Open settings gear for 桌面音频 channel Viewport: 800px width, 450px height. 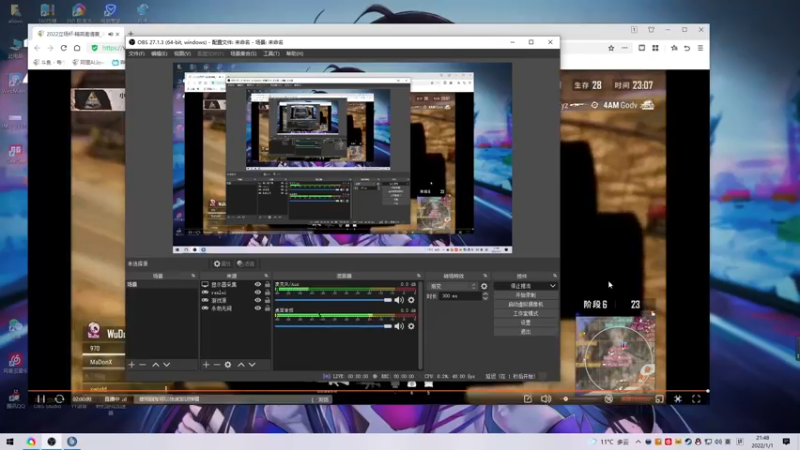(411, 326)
